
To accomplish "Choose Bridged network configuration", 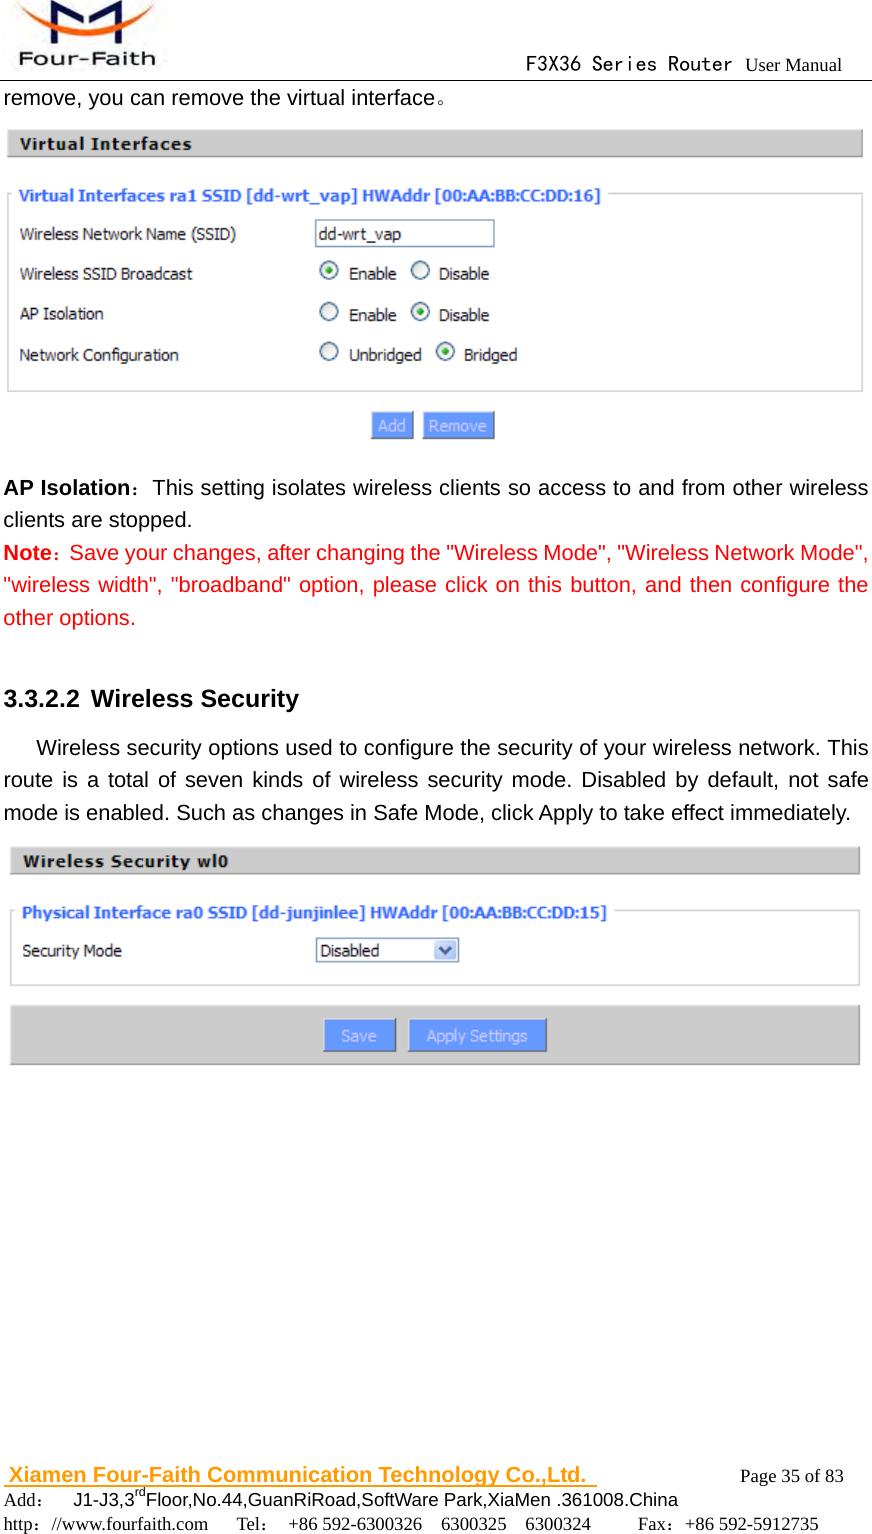I will (445, 352).
